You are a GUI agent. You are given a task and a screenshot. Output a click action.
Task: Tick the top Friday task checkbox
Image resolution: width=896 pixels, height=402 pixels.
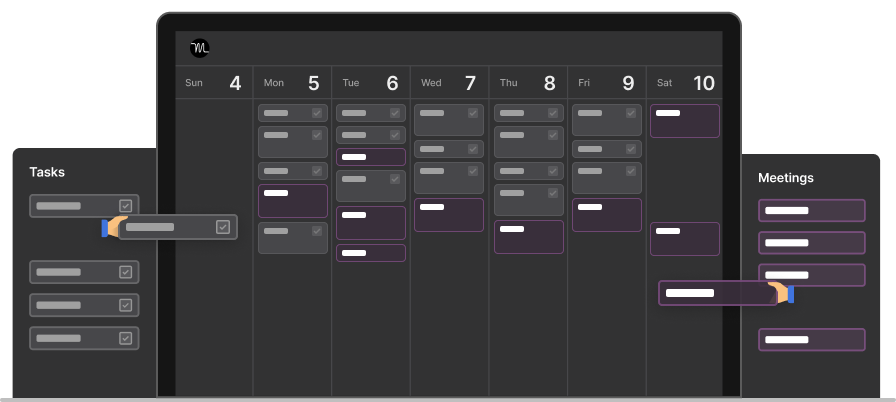(x=631, y=113)
